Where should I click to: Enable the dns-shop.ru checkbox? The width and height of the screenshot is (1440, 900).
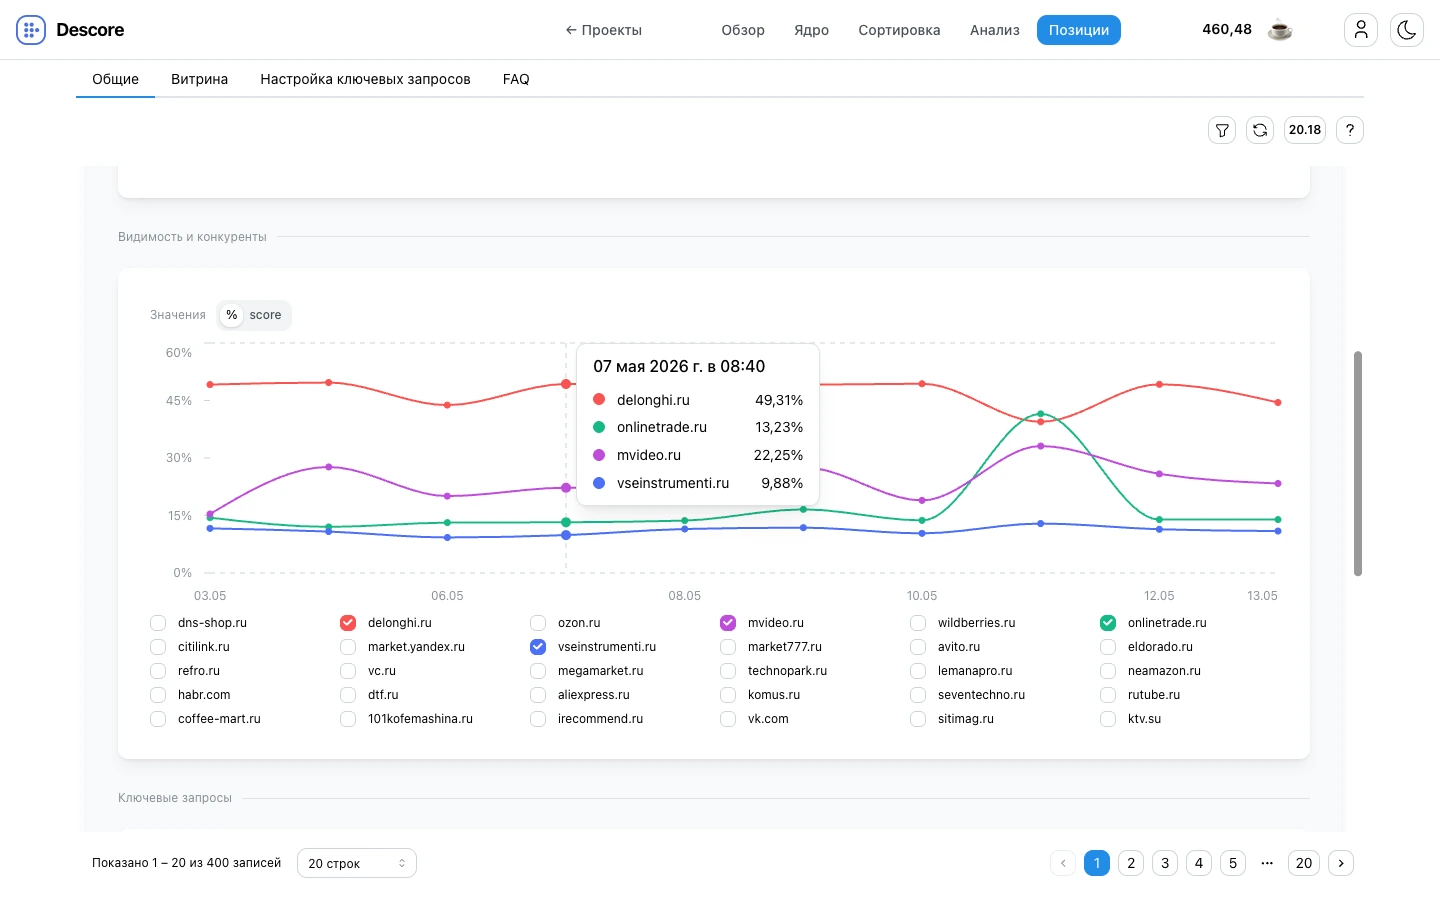click(158, 623)
